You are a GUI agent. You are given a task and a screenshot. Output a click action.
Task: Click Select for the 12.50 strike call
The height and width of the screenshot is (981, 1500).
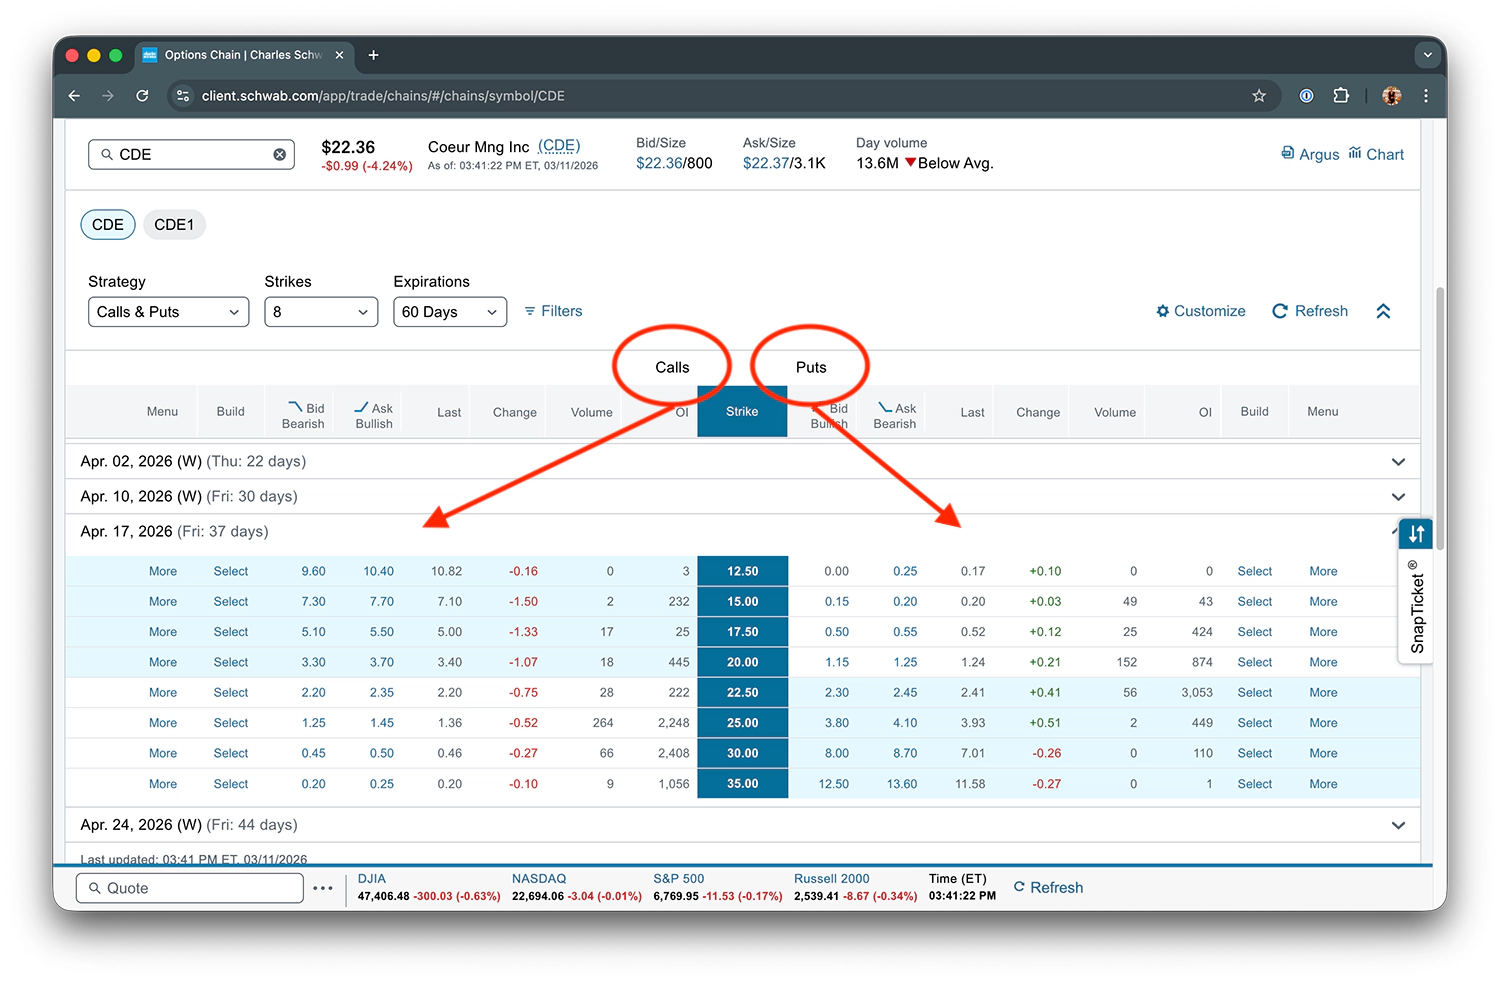click(x=231, y=571)
